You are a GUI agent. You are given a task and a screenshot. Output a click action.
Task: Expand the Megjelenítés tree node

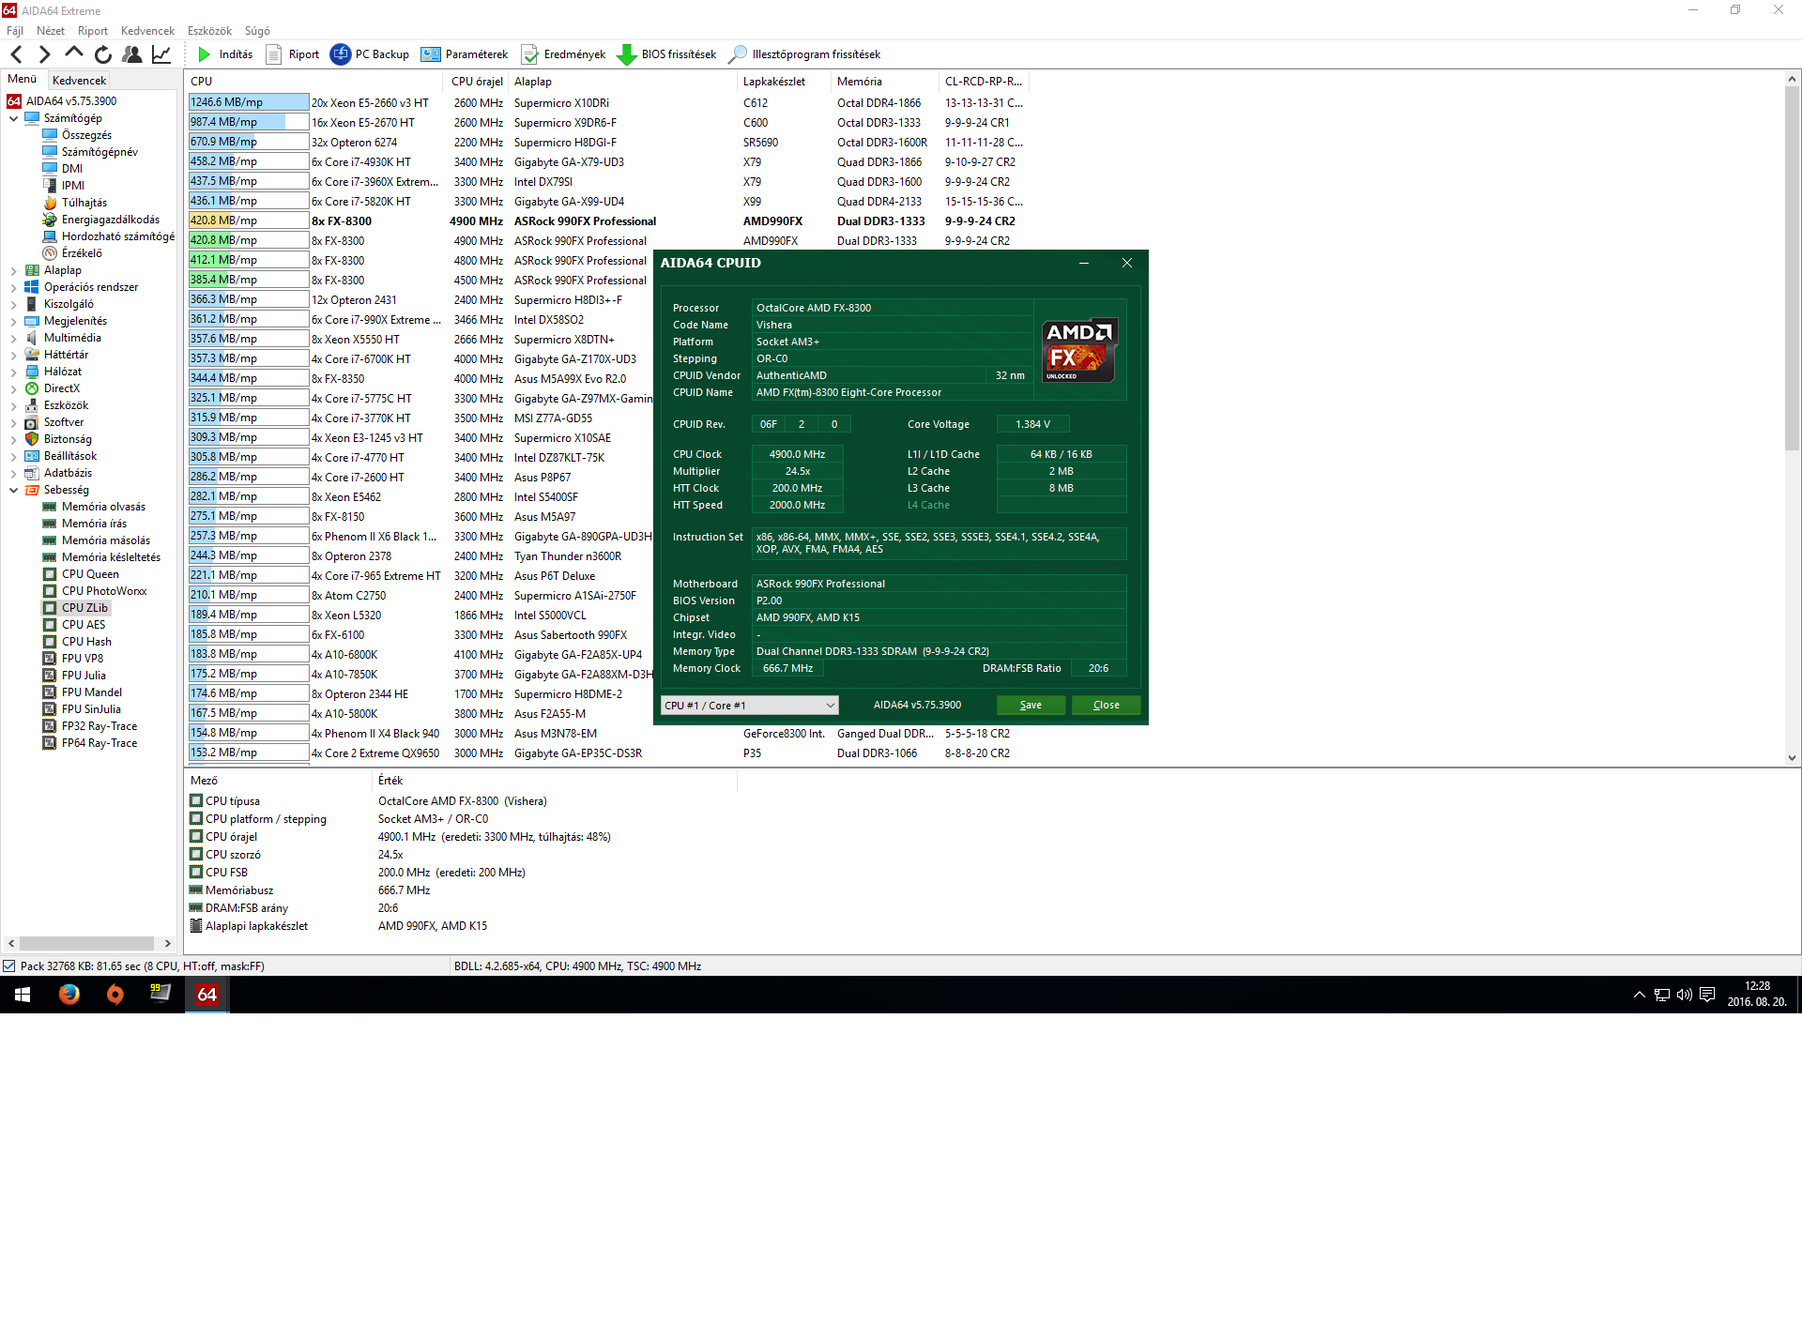coord(13,321)
